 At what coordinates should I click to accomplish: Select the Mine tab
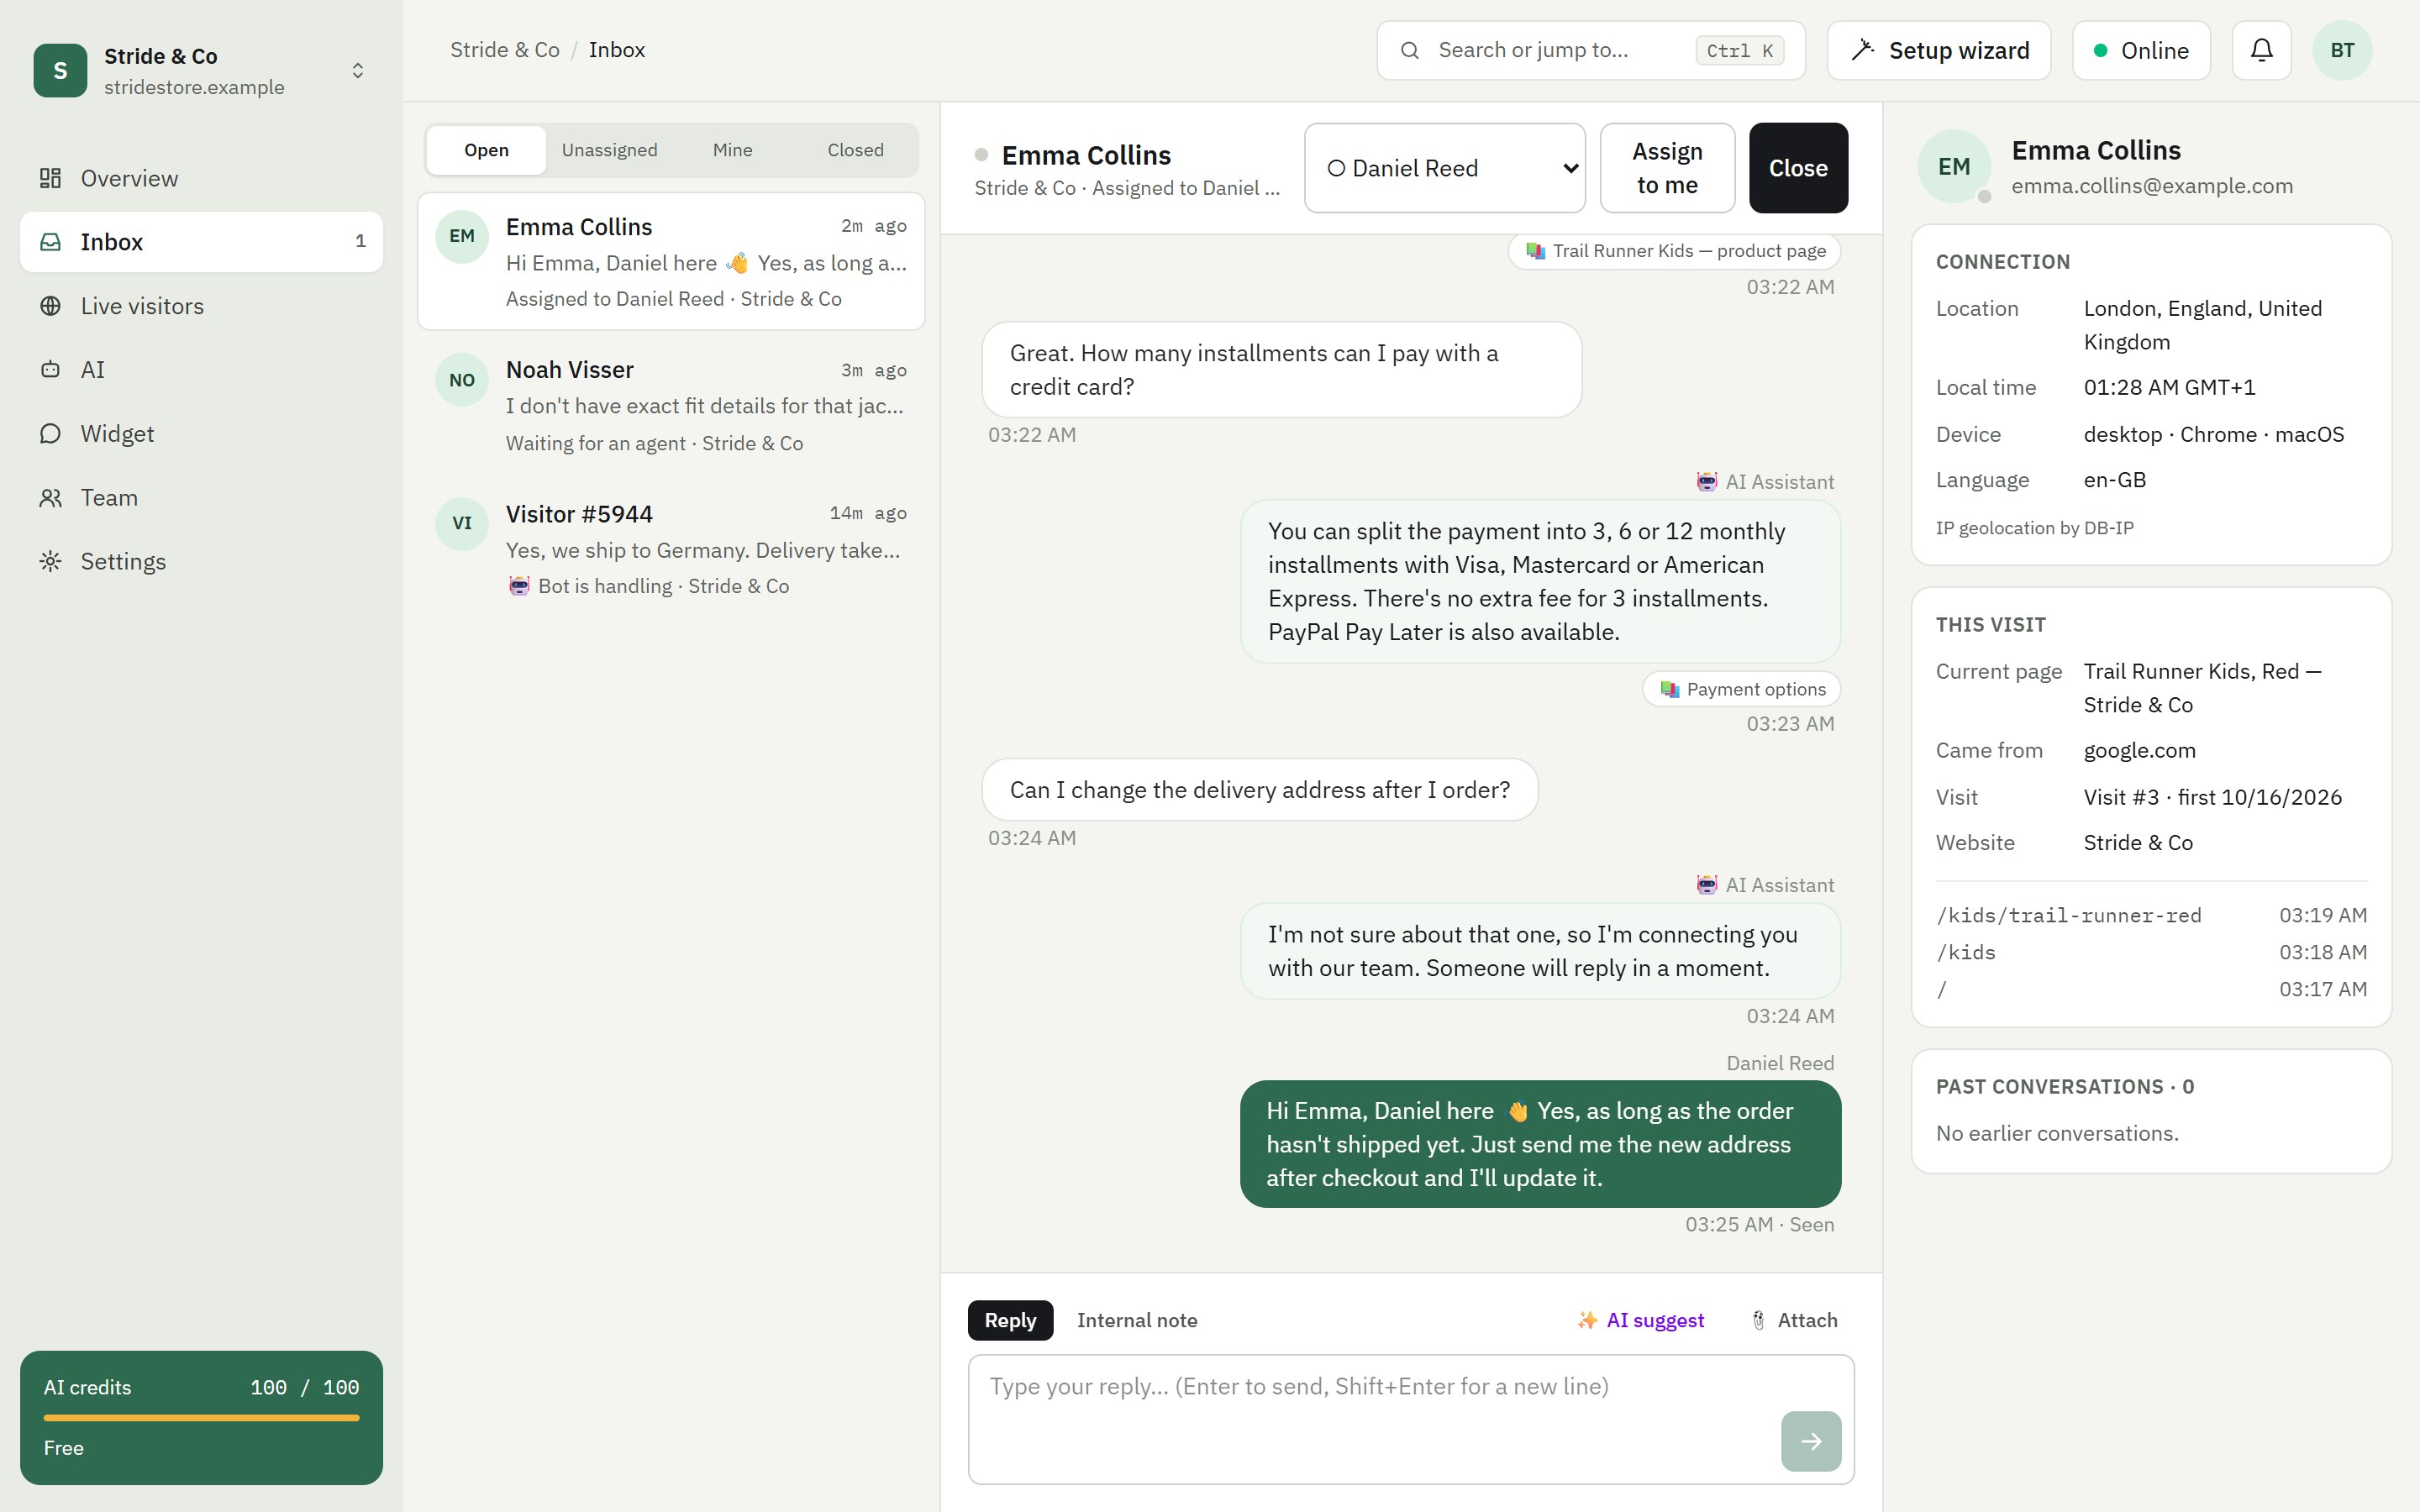pos(732,150)
